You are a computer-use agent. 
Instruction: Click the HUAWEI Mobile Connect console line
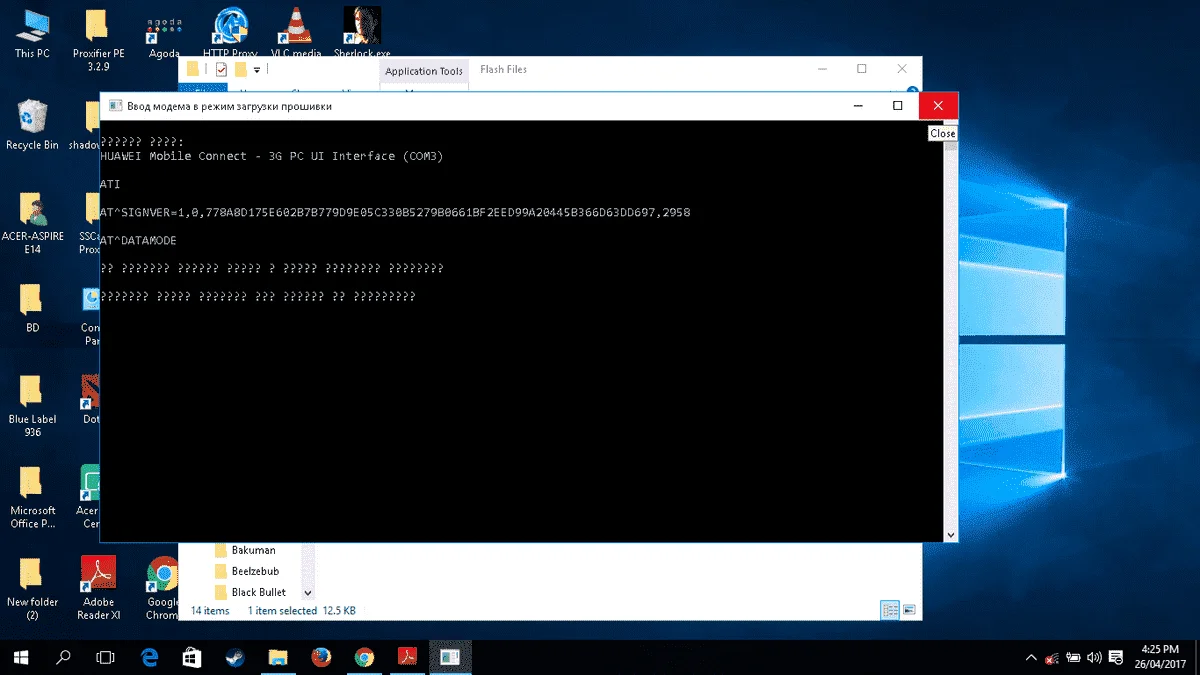(272, 156)
